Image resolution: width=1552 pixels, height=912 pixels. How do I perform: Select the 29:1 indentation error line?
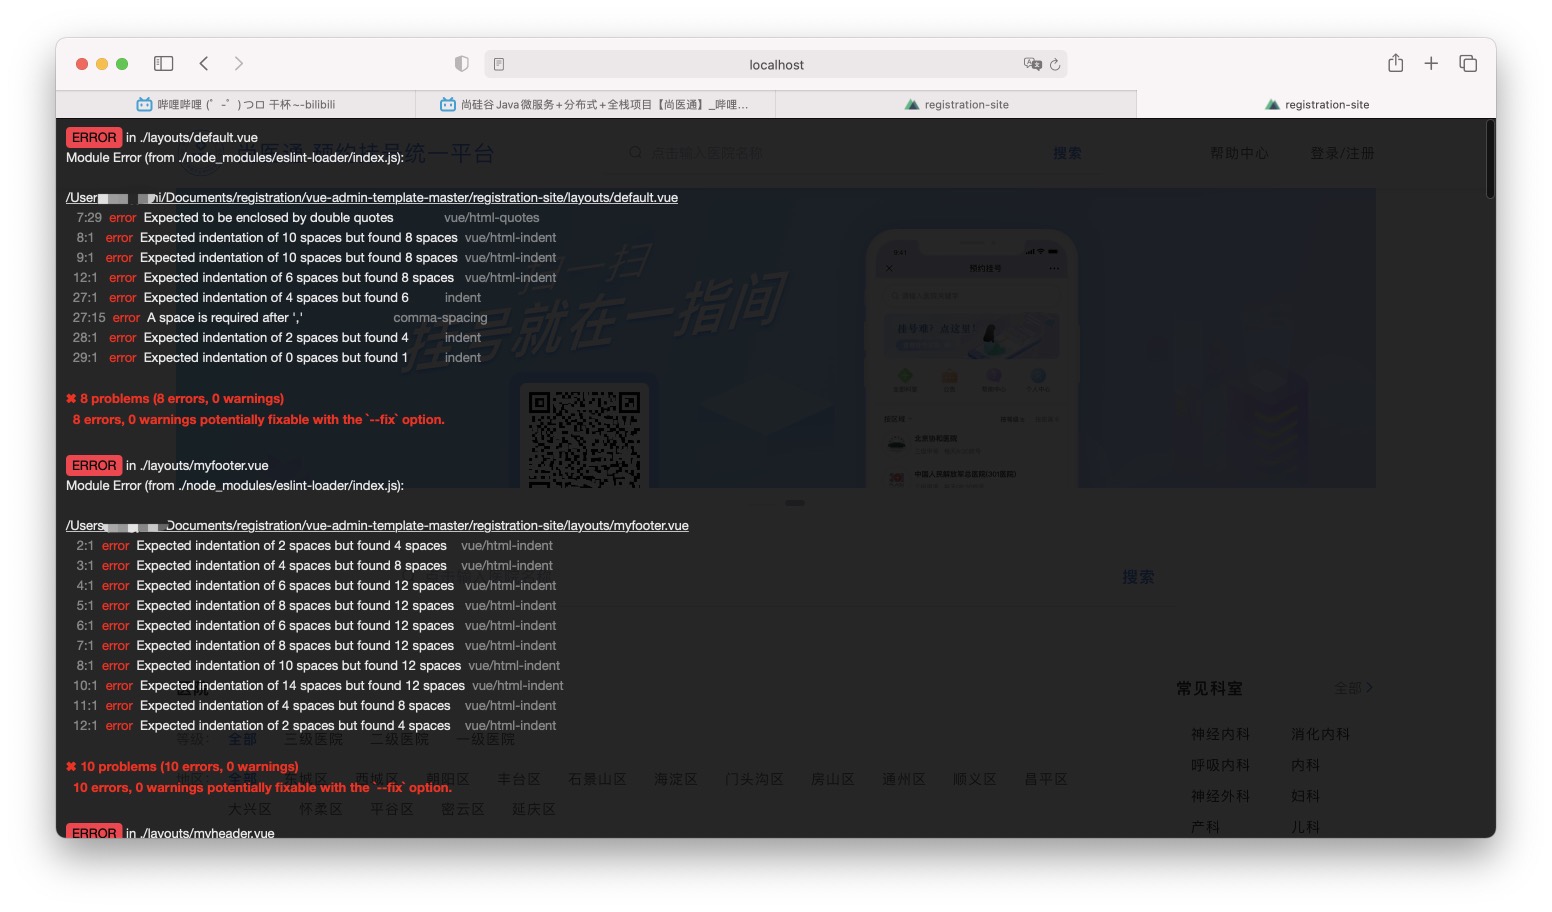(x=277, y=358)
